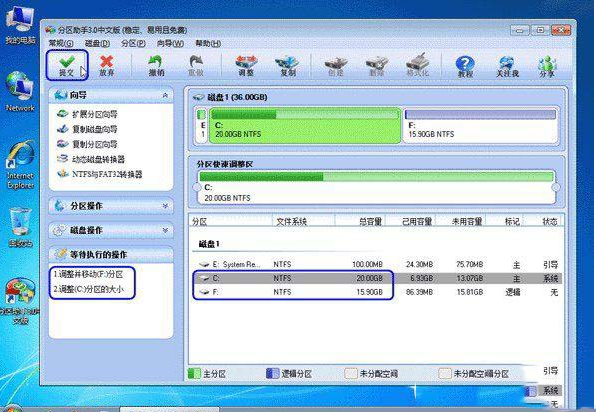Screen dimensions: 596x412
Task: Click the 放弃 (Discard) red X icon
Action: click(107, 65)
